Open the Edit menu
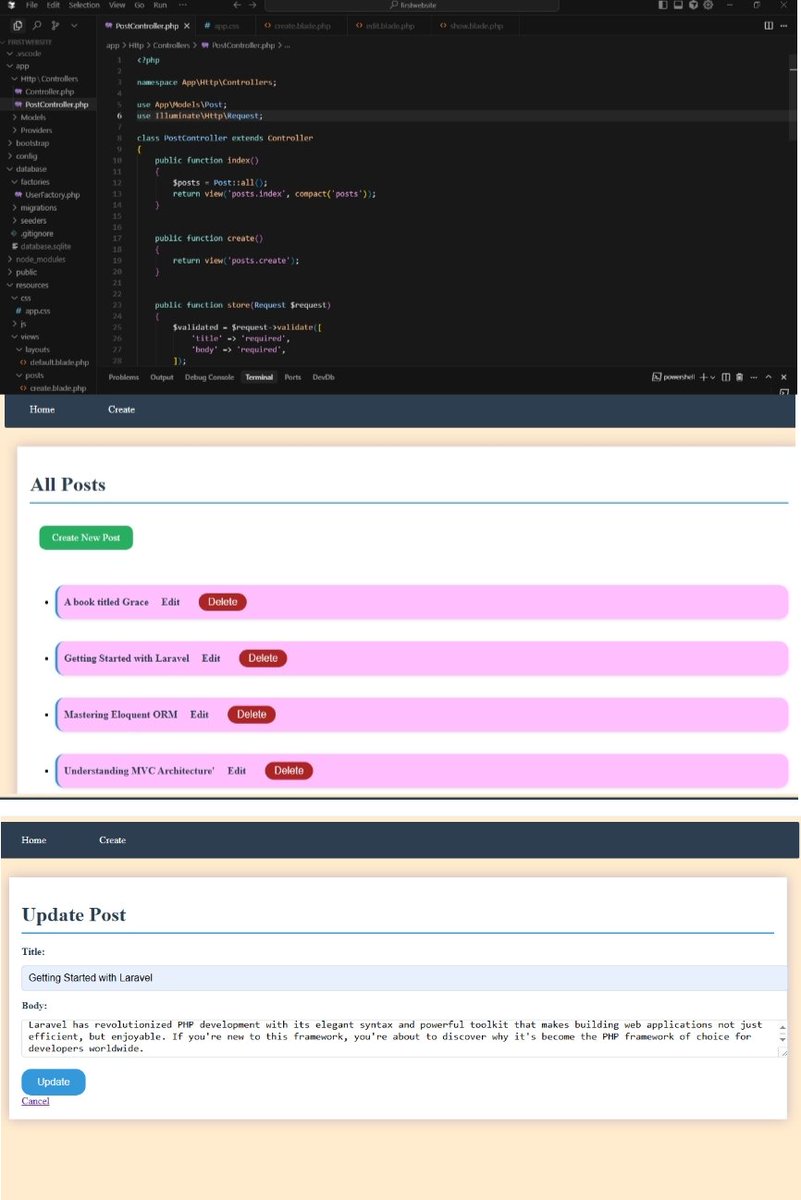801x1200 pixels. (x=53, y=5)
